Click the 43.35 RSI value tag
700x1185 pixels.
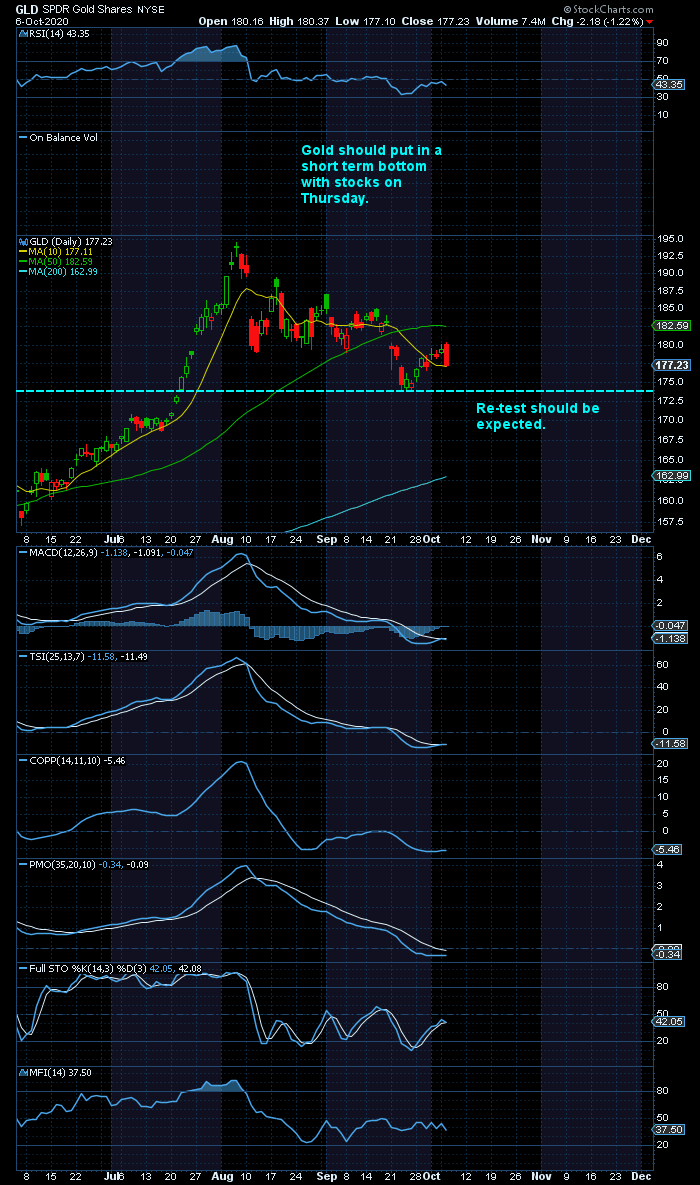[x=667, y=85]
